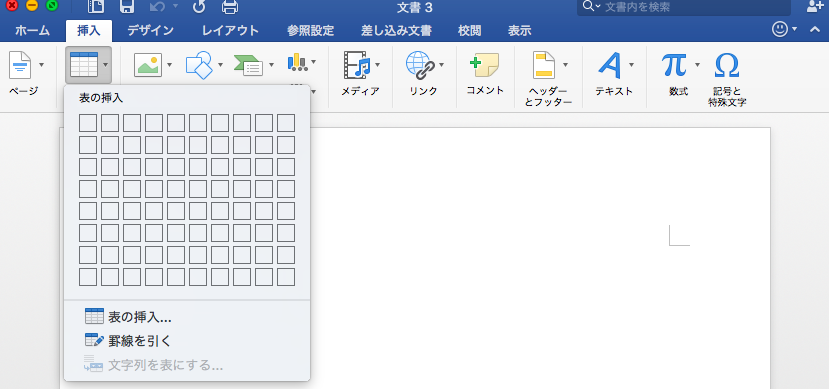The width and height of the screenshot is (829, 389).
Task: Open the search magnifier options
Action: click(x=591, y=6)
